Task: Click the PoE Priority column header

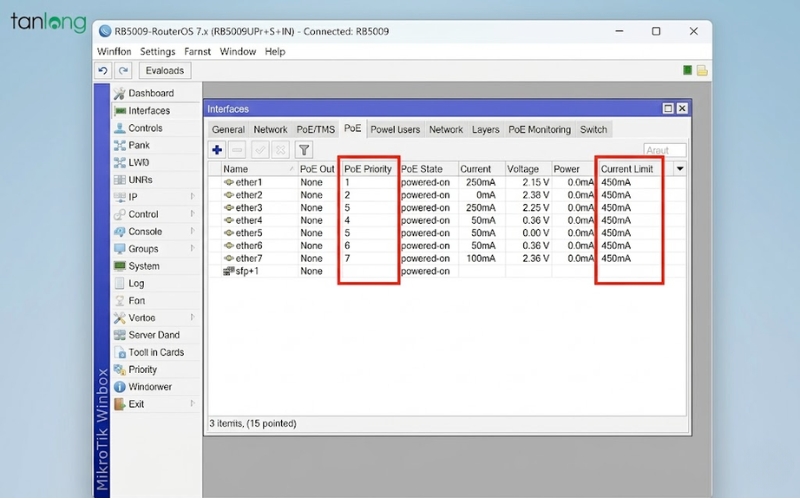Action: 368,169
